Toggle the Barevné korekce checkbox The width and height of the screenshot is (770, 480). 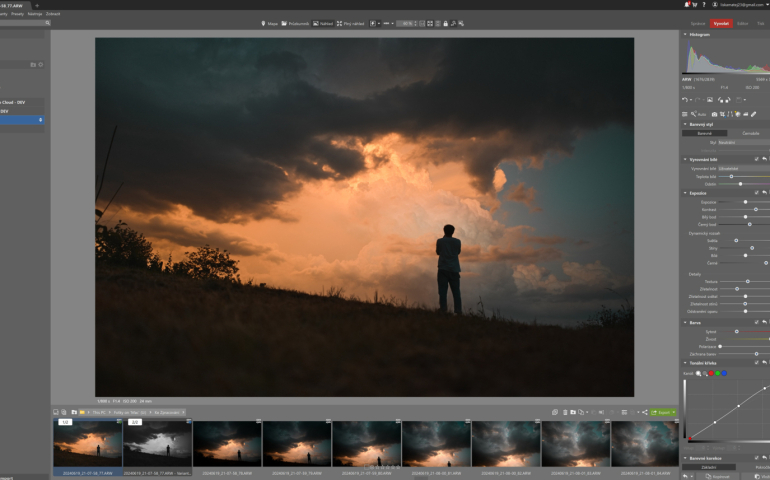point(756,458)
